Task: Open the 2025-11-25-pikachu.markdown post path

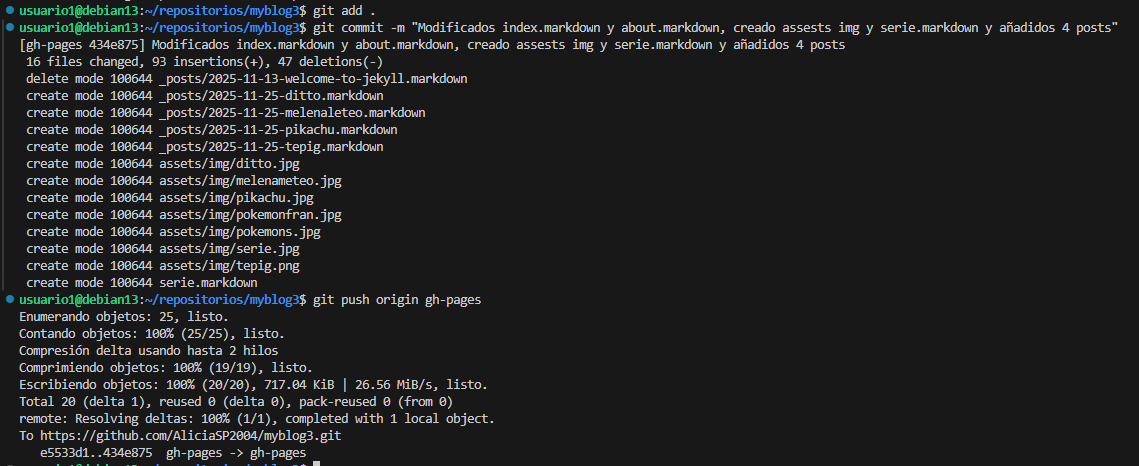Action: 278,129
